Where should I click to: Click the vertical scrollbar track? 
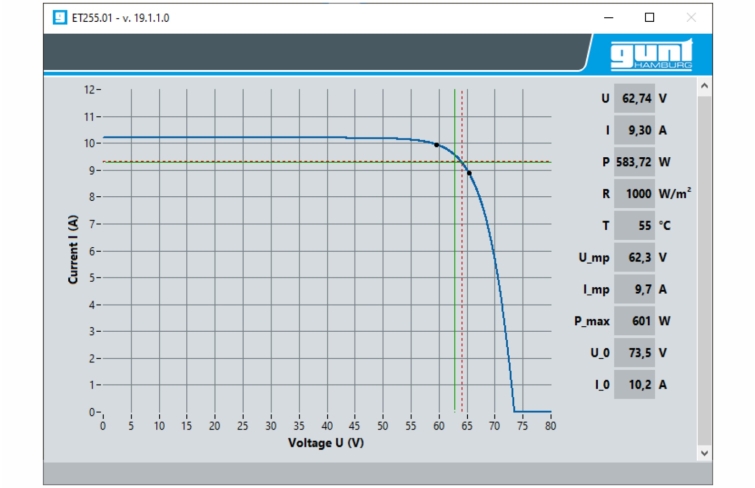(x=704, y=270)
